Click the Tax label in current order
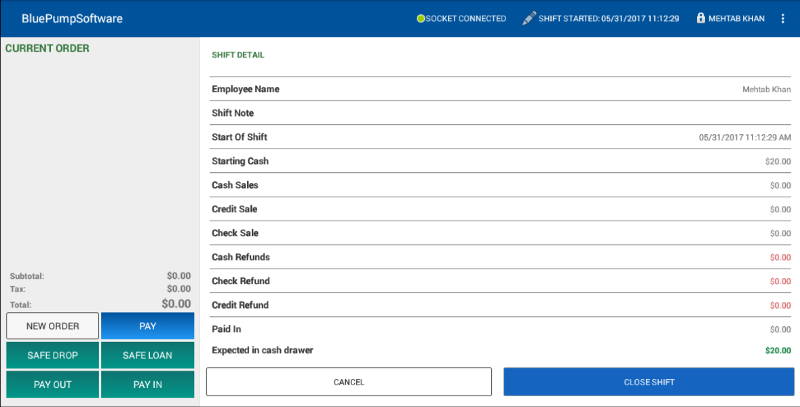Viewport: 800px width, 407px height. pyautogui.click(x=17, y=289)
